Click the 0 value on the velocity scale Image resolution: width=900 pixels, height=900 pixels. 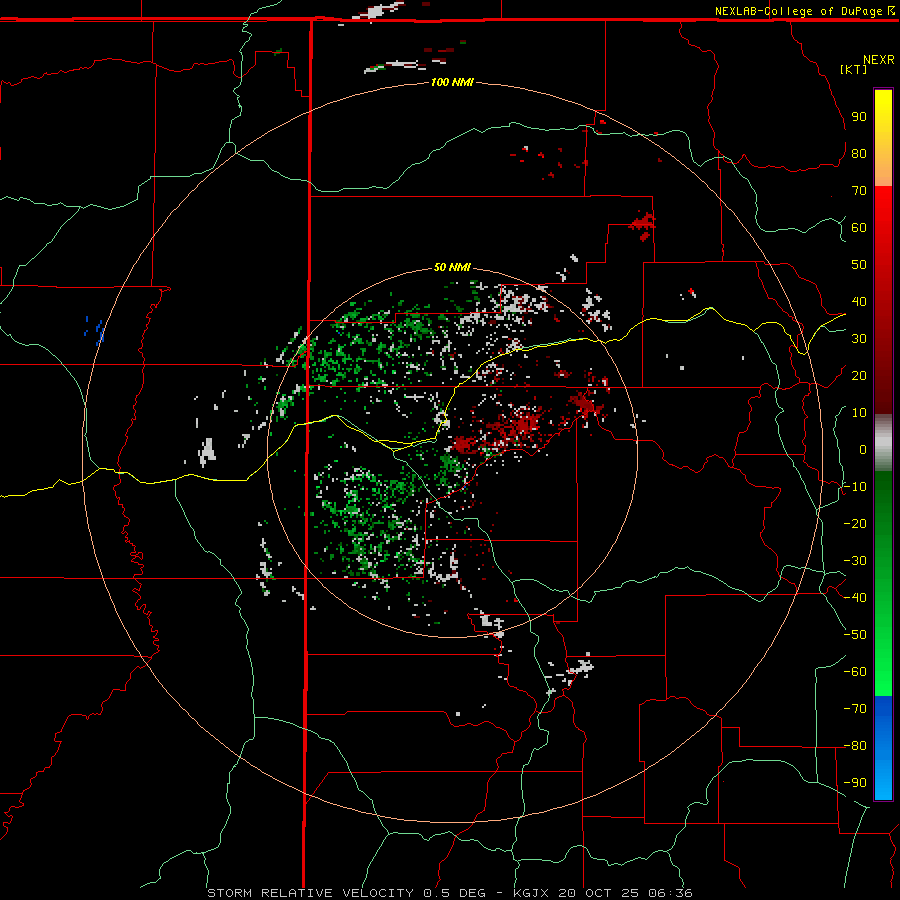(x=863, y=450)
